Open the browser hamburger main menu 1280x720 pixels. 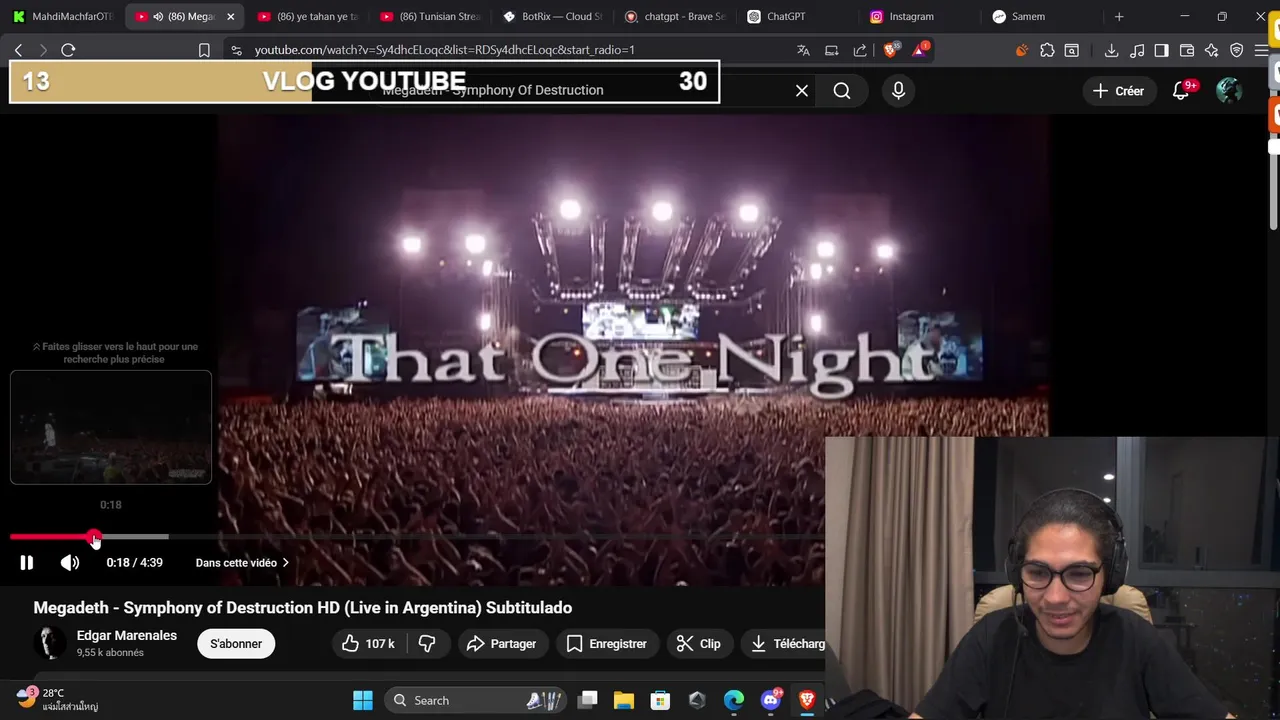[x=1262, y=50]
